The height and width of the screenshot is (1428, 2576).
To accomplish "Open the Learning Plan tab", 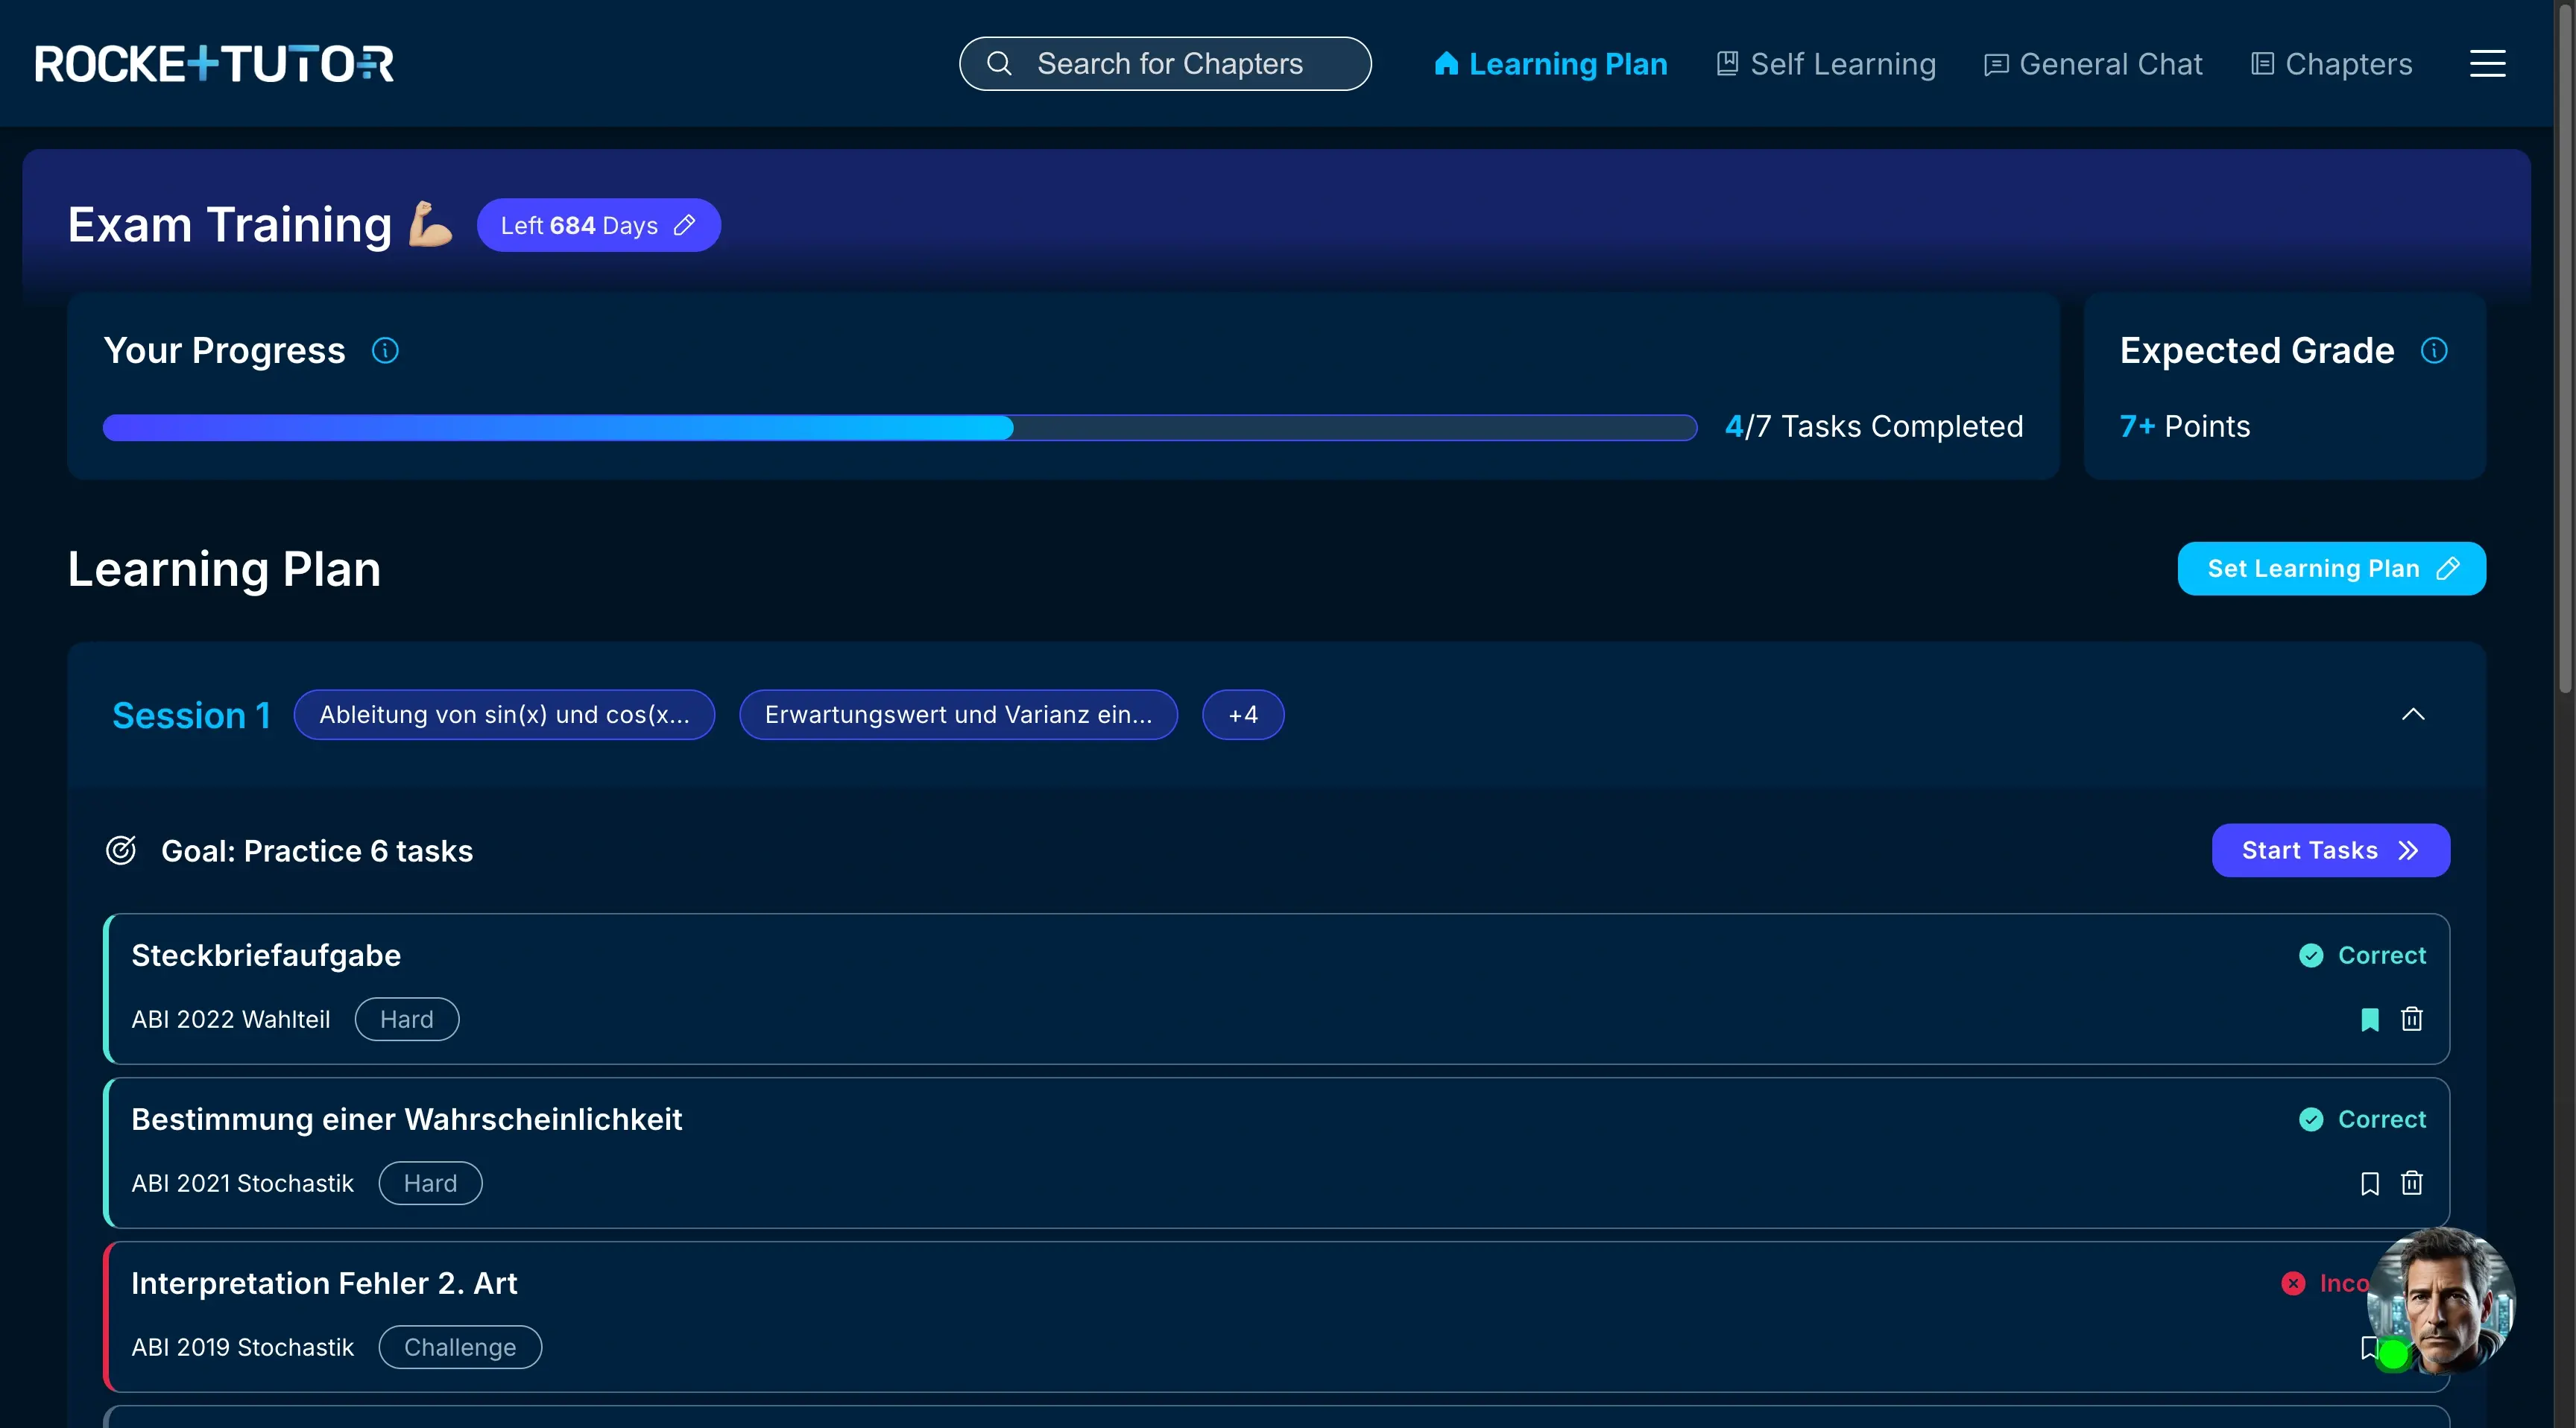I will pyautogui.click(x=1551, y=64).
